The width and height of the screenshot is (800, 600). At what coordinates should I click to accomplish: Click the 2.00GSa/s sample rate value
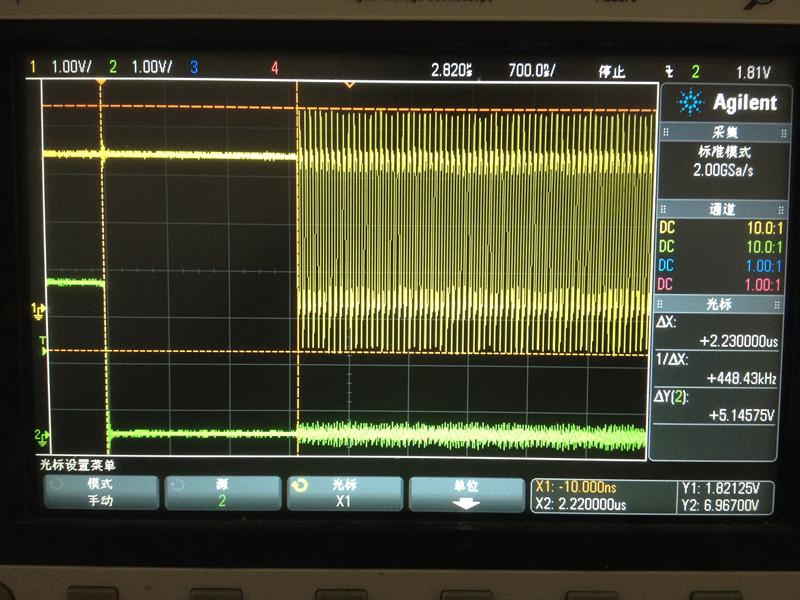[x=723, y=170]
